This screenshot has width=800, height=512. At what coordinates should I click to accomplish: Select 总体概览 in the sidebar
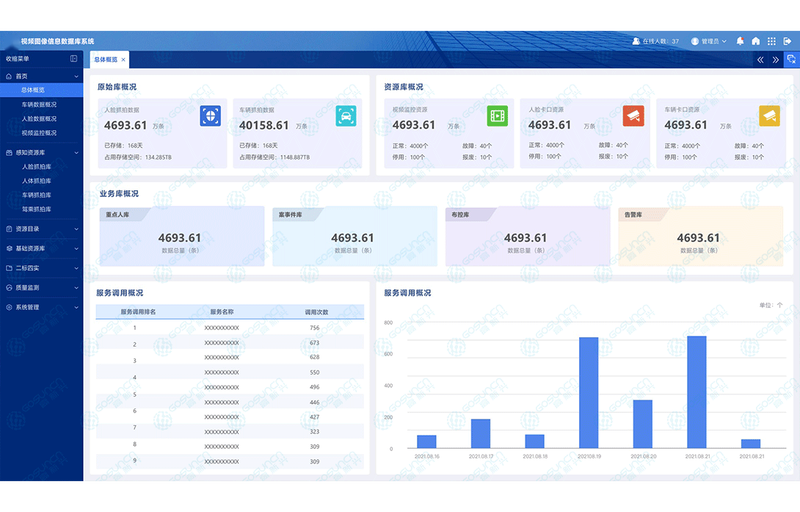tap(41, 90)
